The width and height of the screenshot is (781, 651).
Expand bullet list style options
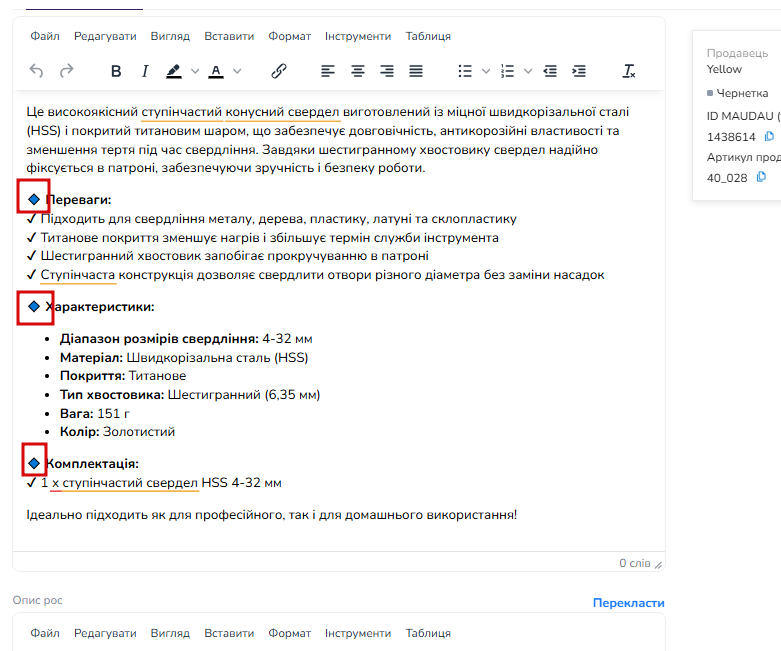pos(486,71)
